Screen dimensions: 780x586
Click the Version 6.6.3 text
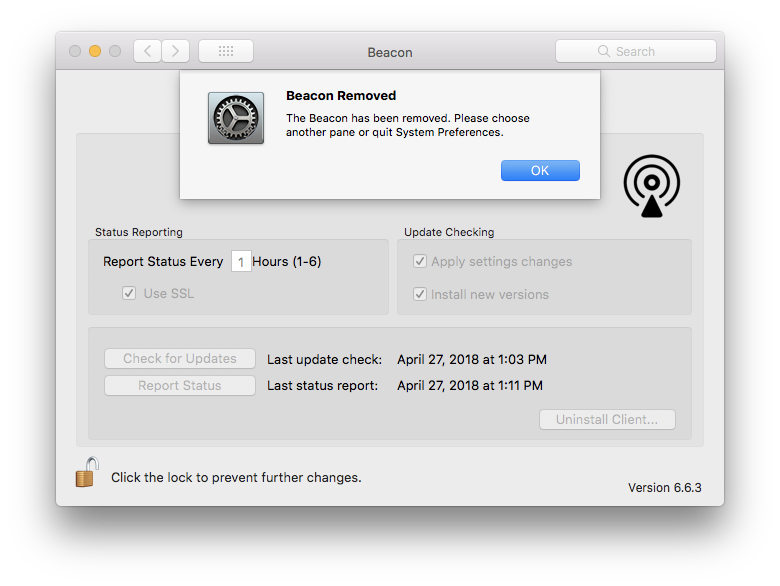click(x=665, y=488)
